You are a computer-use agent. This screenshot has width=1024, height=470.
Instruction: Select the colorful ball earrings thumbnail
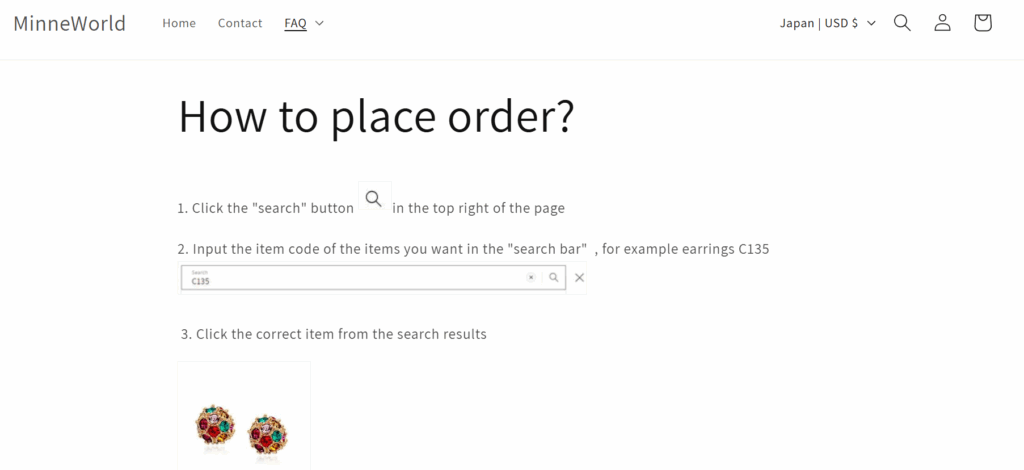pyautogui.click(x=244, y=416)
